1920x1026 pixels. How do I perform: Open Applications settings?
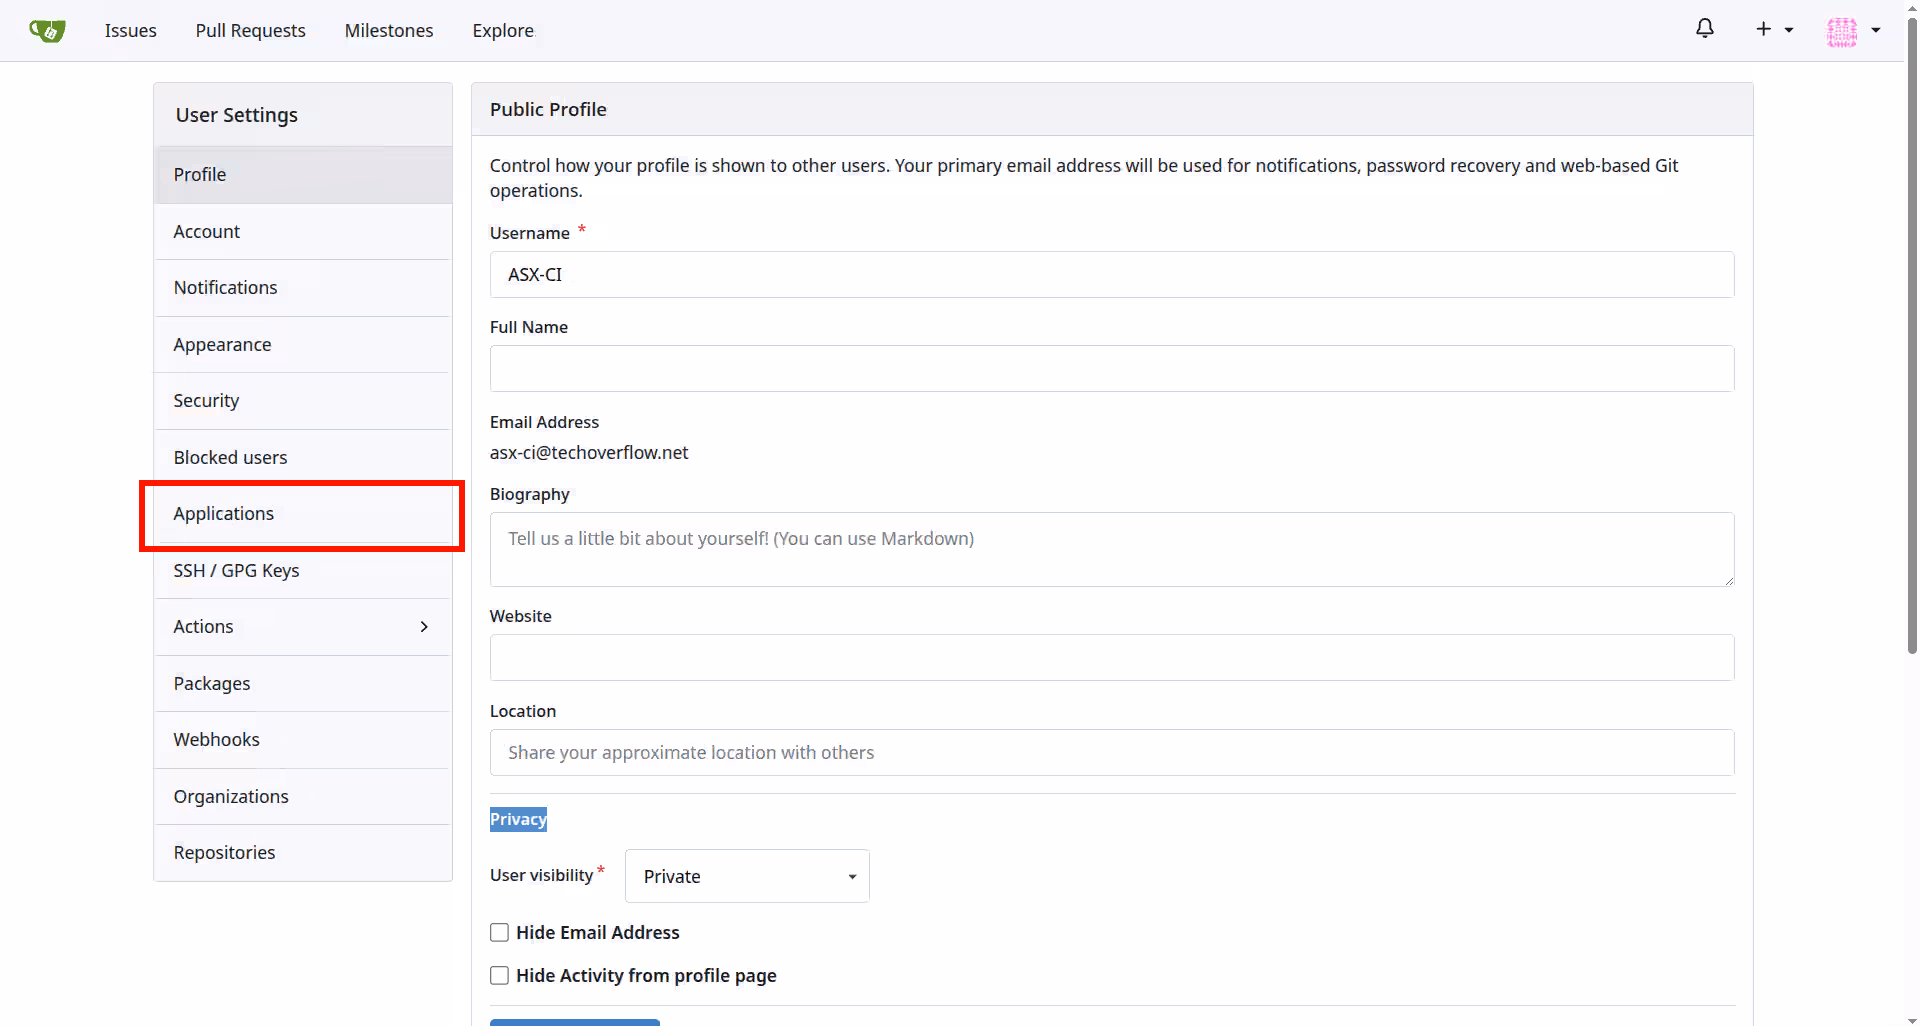click(x=223, y=513)
